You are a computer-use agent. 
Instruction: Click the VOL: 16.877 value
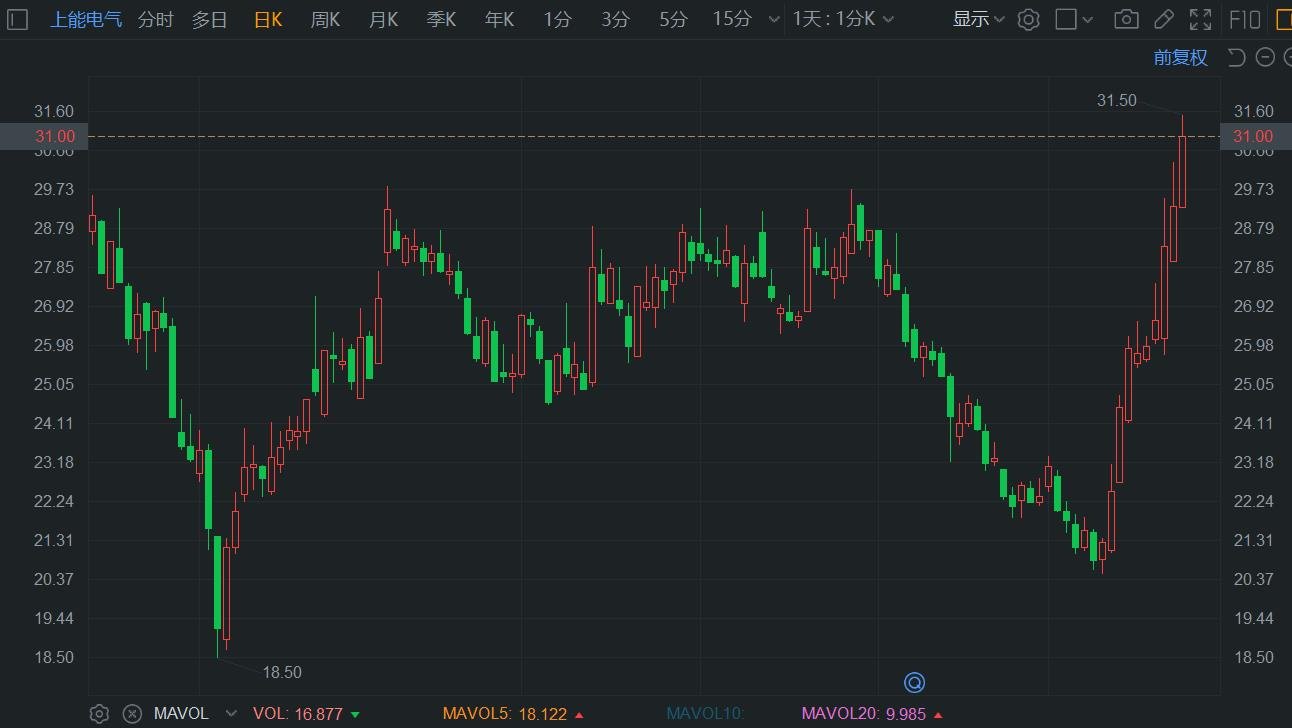[x=307, y=714]
